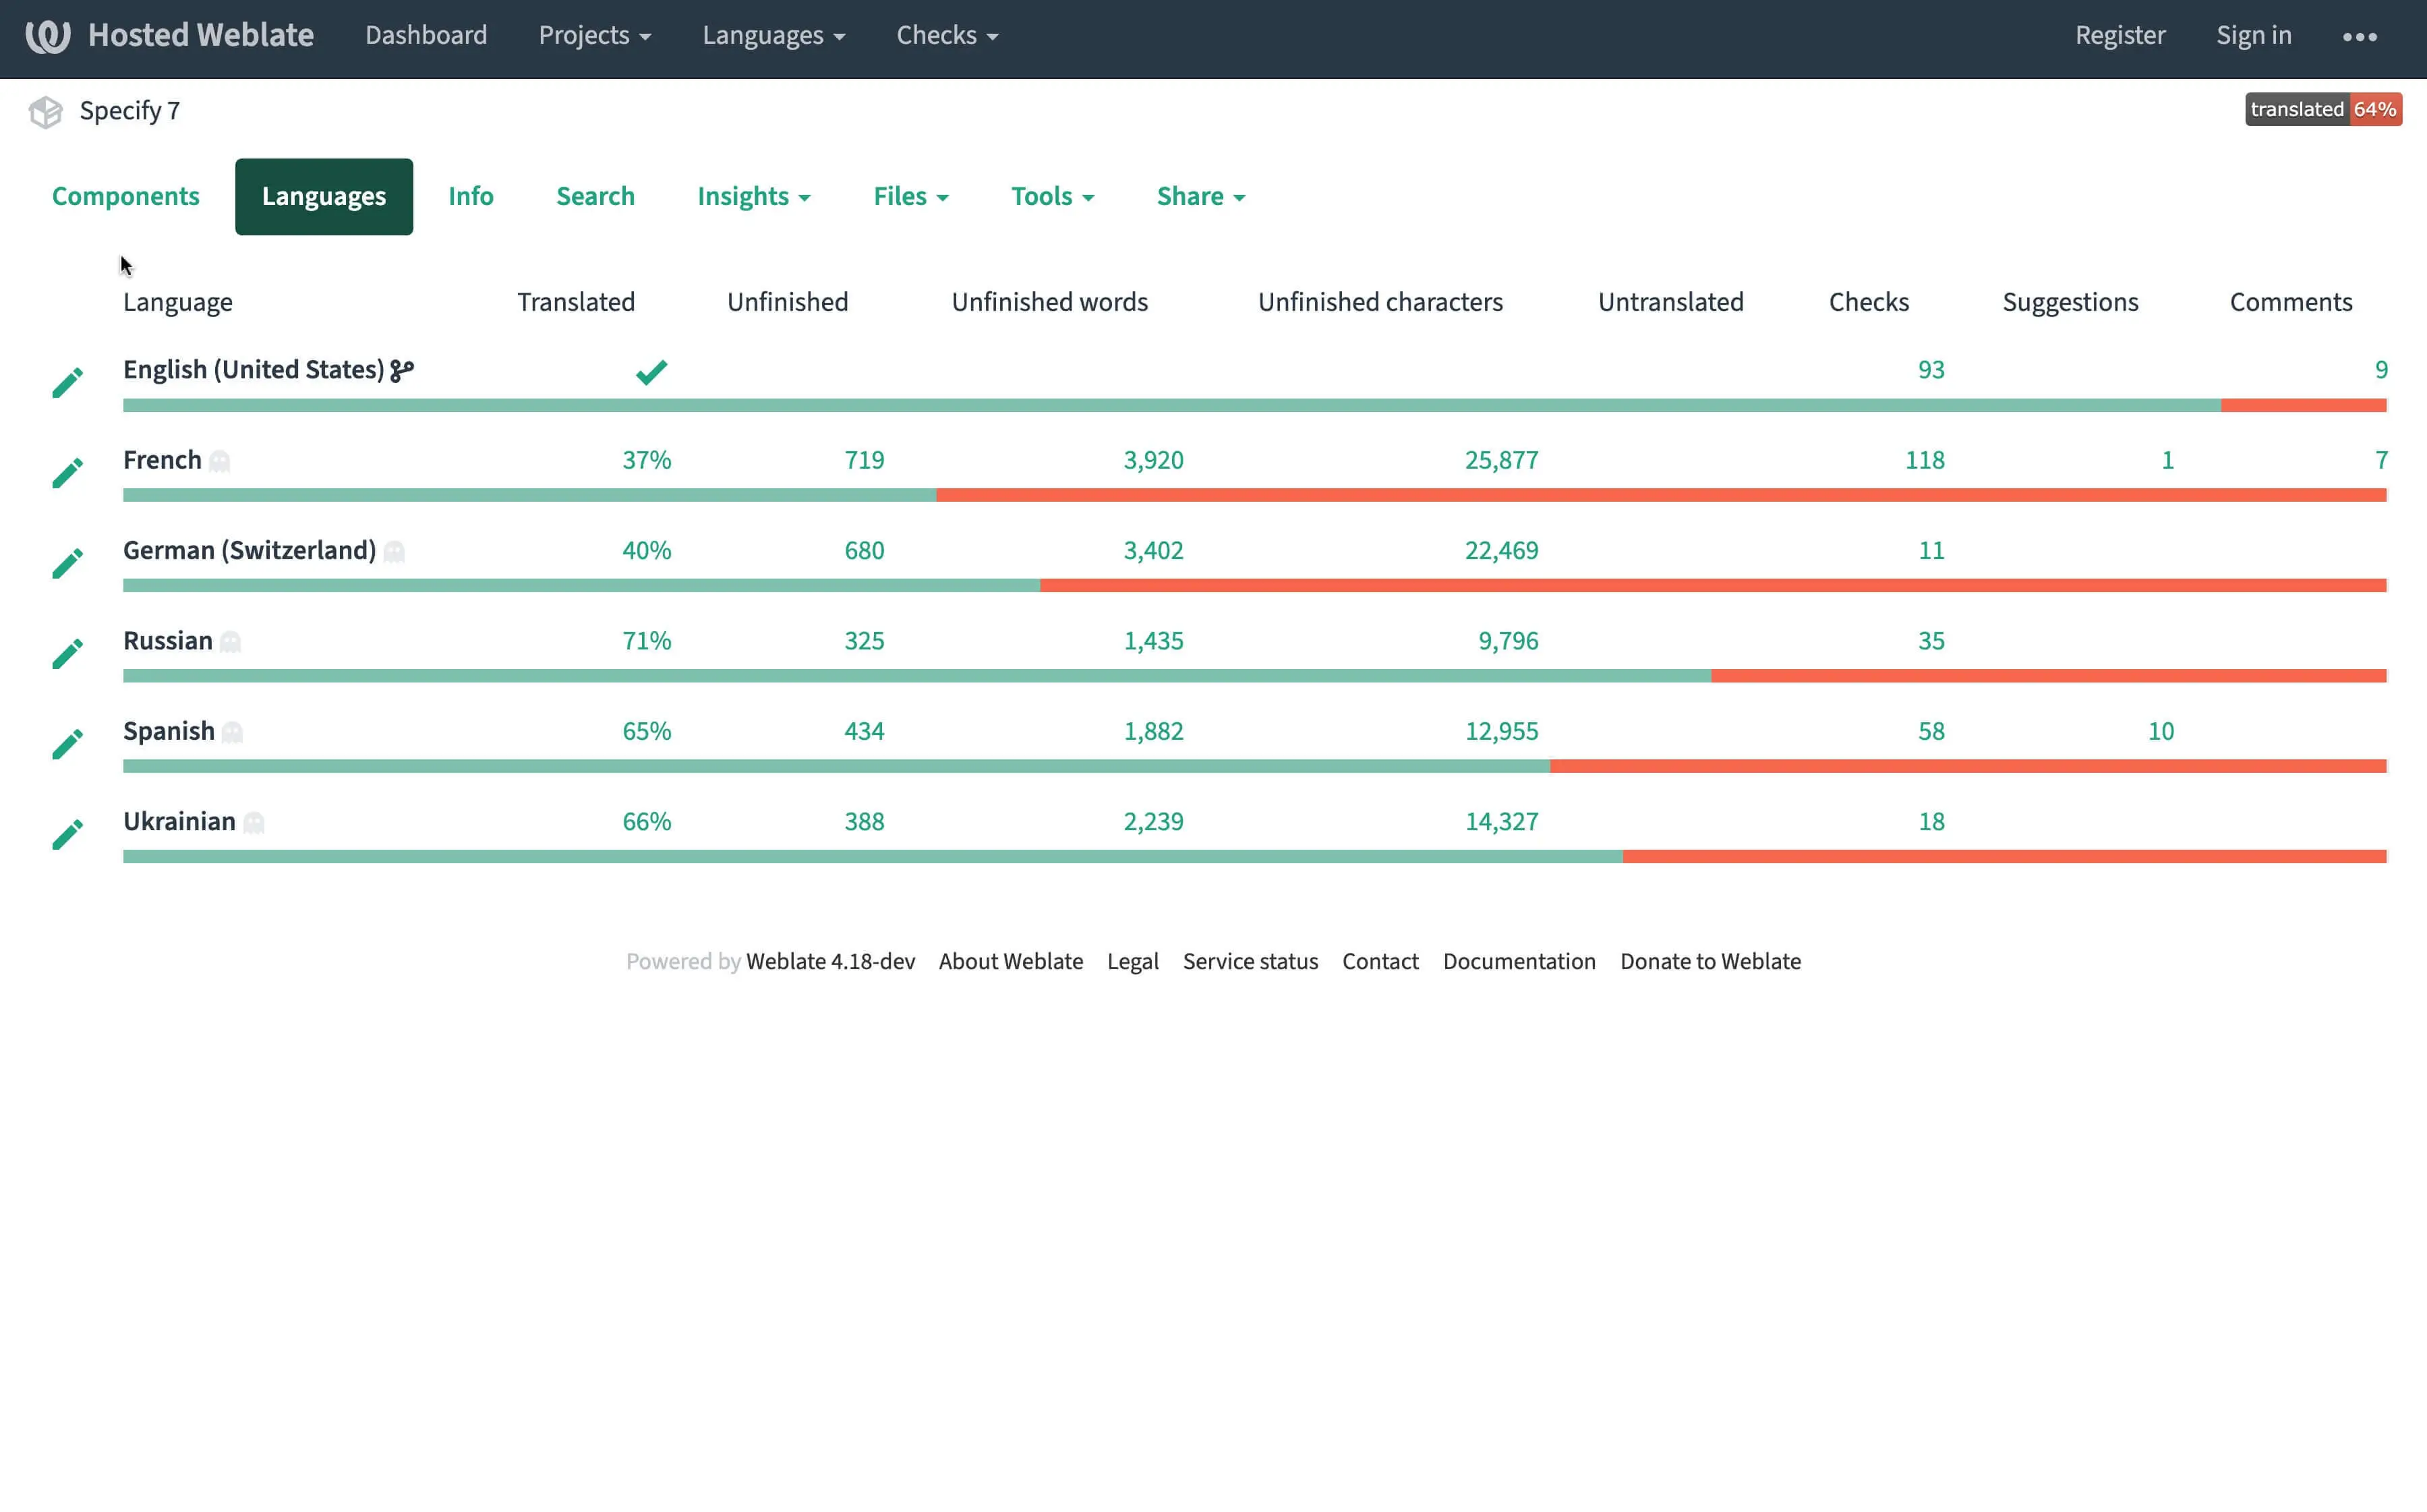Expand the Languages dropdown in top navbar
Viewport: 2427px width, 1512px height.
[x=773, y=36]
